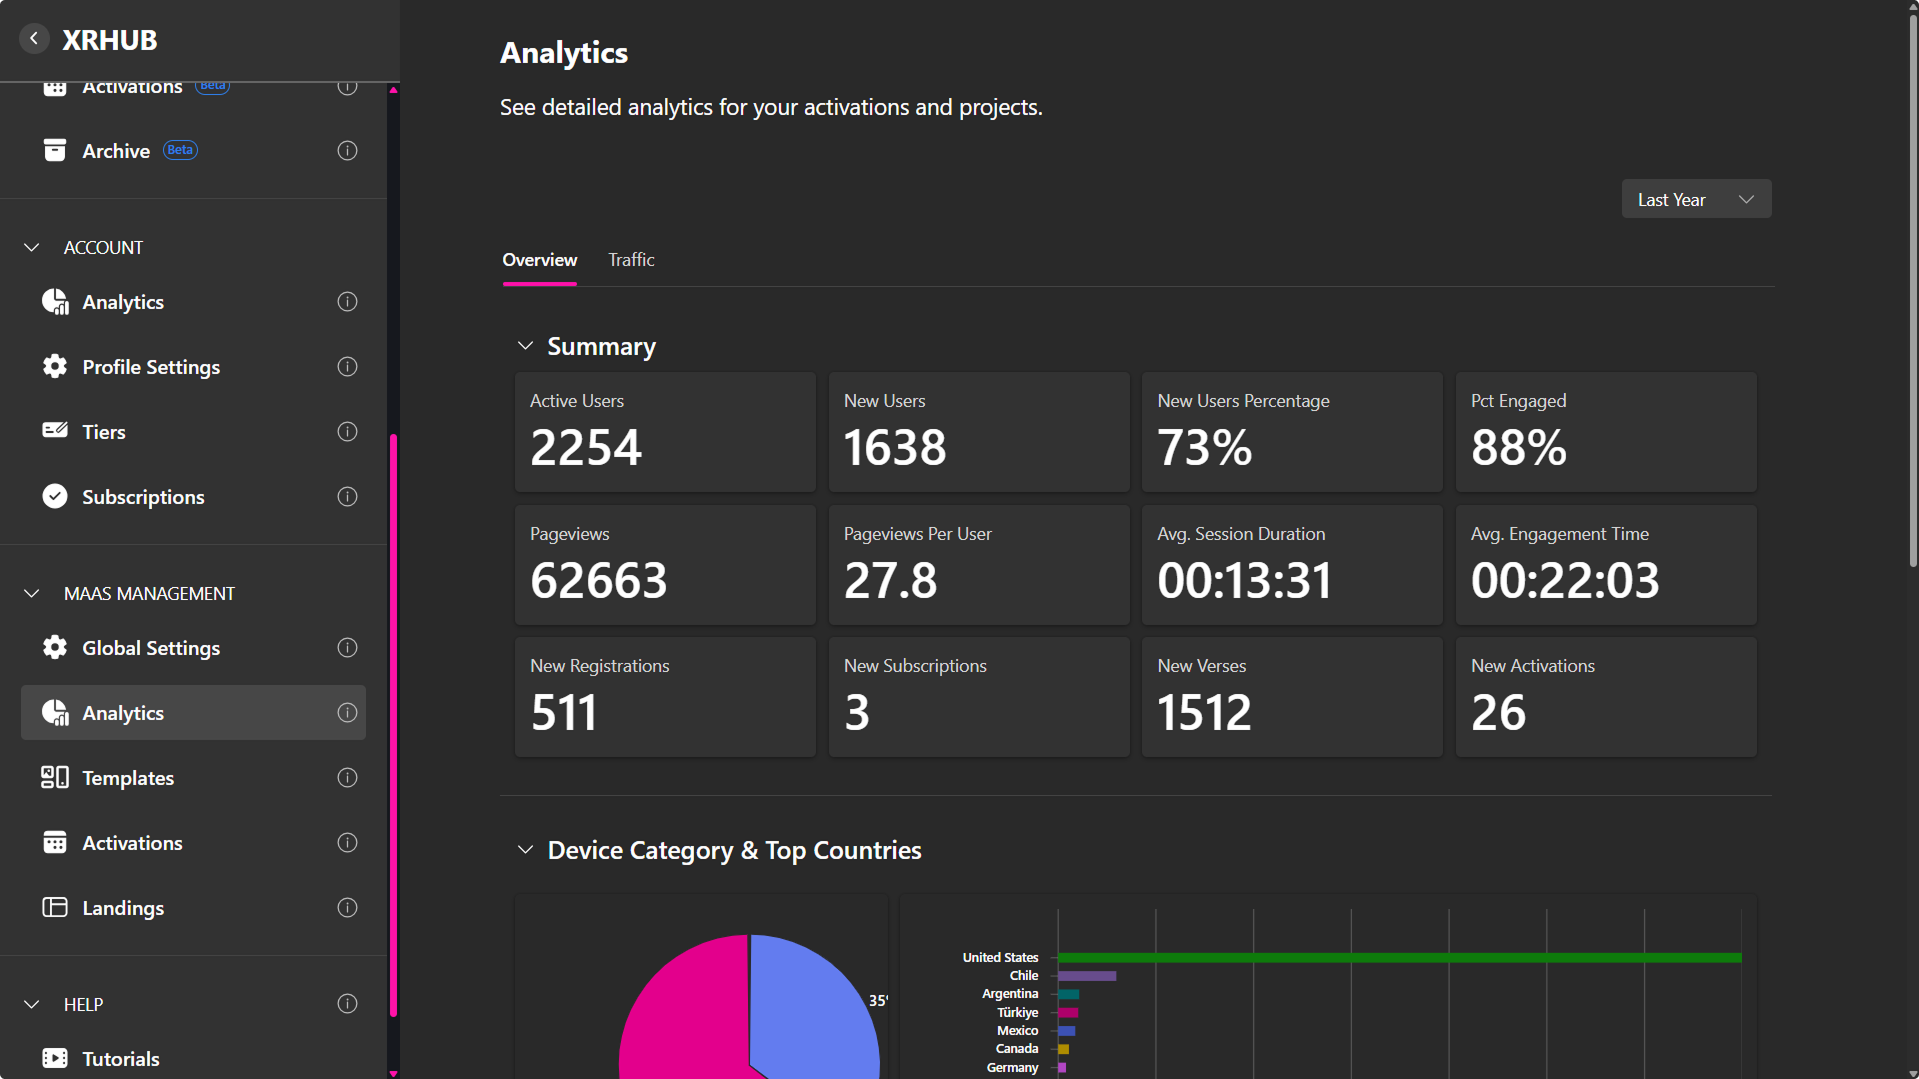Open Global Settings under MAAS Management
Image resolution: width=1919 pixels, height=1079 pixels.
click(x=150, y=648)
